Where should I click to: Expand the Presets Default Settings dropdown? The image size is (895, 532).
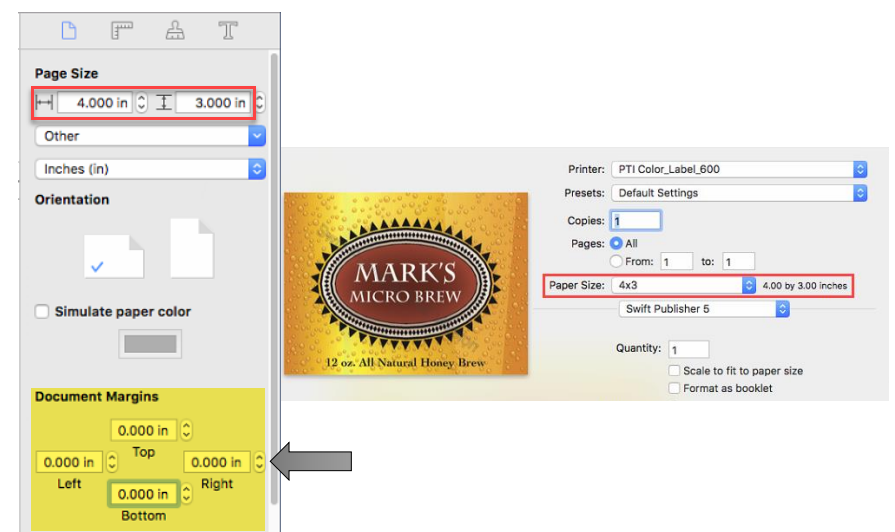[738, 193]
